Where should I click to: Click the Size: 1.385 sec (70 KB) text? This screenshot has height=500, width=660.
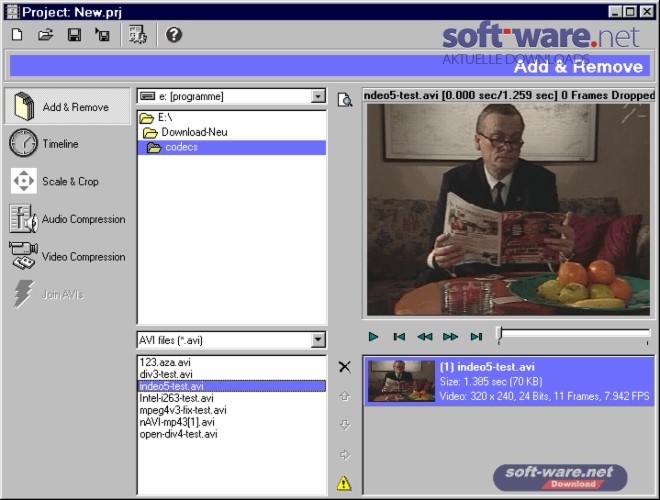click(491, 382)
